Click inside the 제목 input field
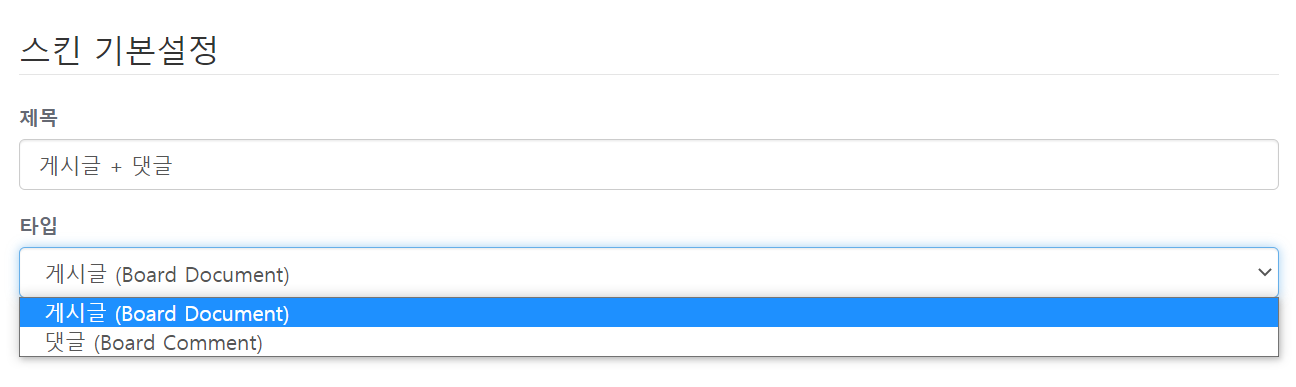The width and height of the screenshot is (1296, 387). (649, 164)
